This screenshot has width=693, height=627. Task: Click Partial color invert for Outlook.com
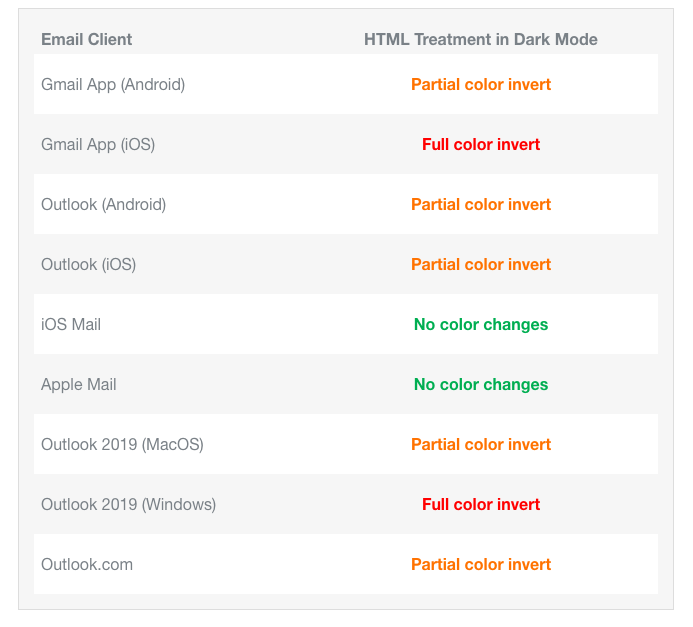click(x=481, y=565)
